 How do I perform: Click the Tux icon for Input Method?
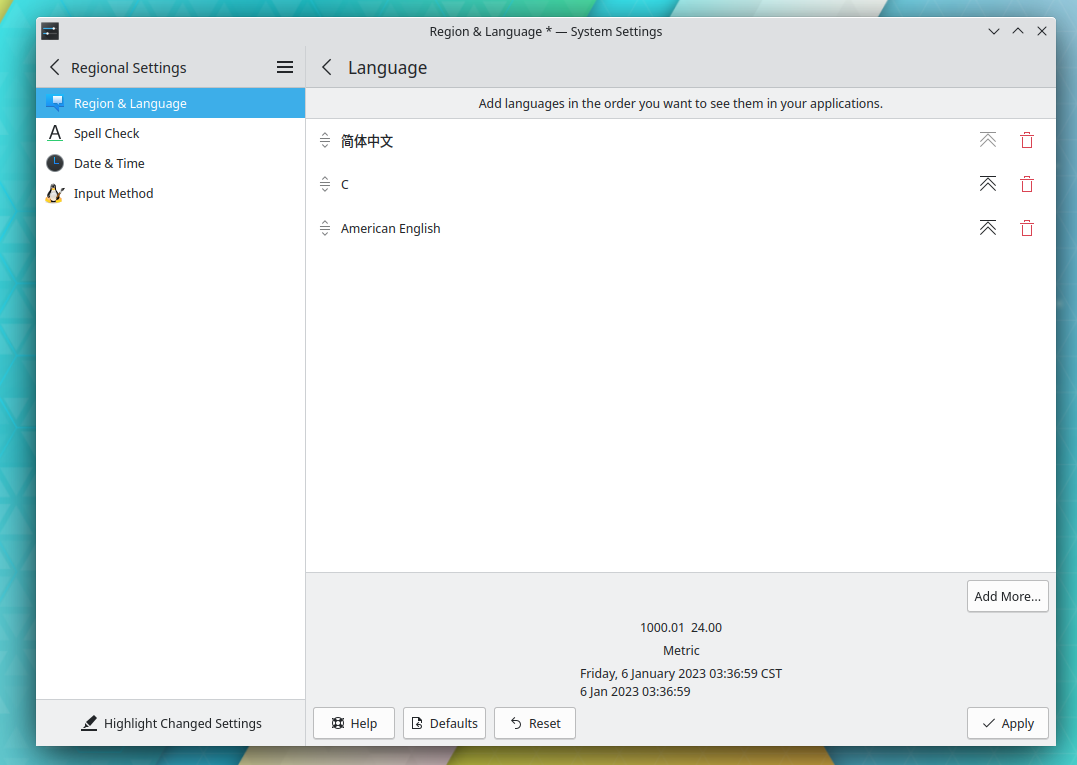point(54,193)
